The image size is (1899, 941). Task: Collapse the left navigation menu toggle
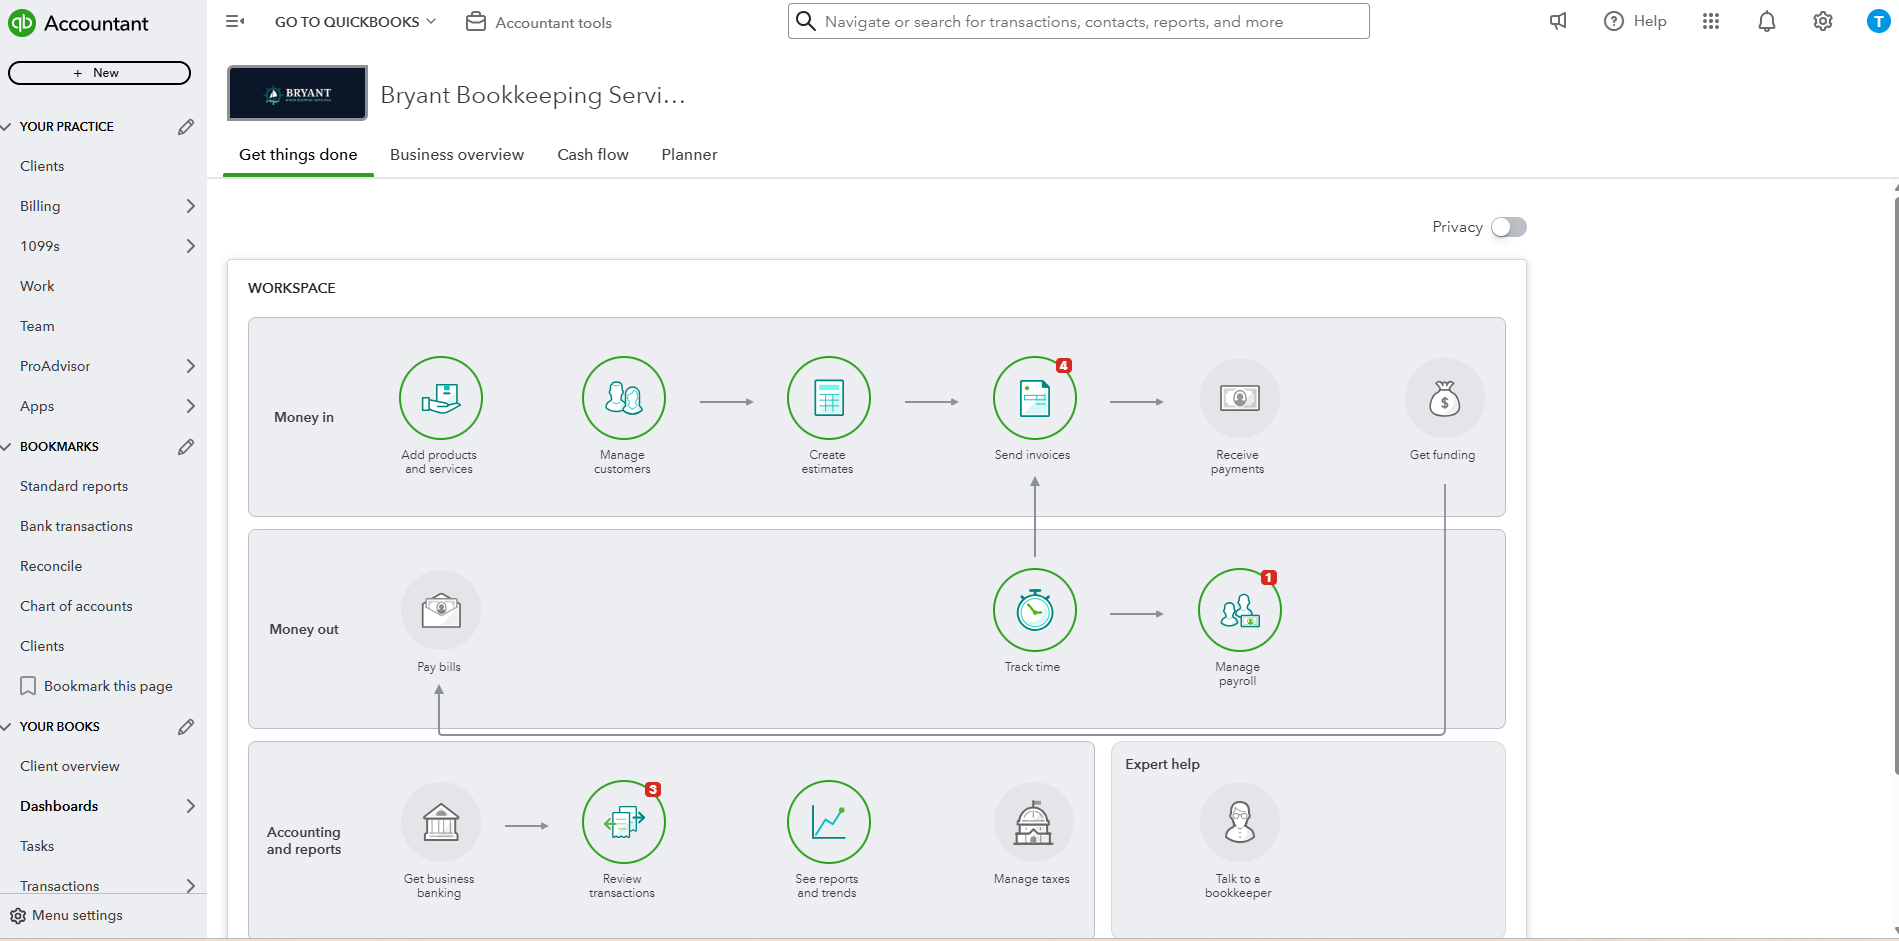pos(235,21)
